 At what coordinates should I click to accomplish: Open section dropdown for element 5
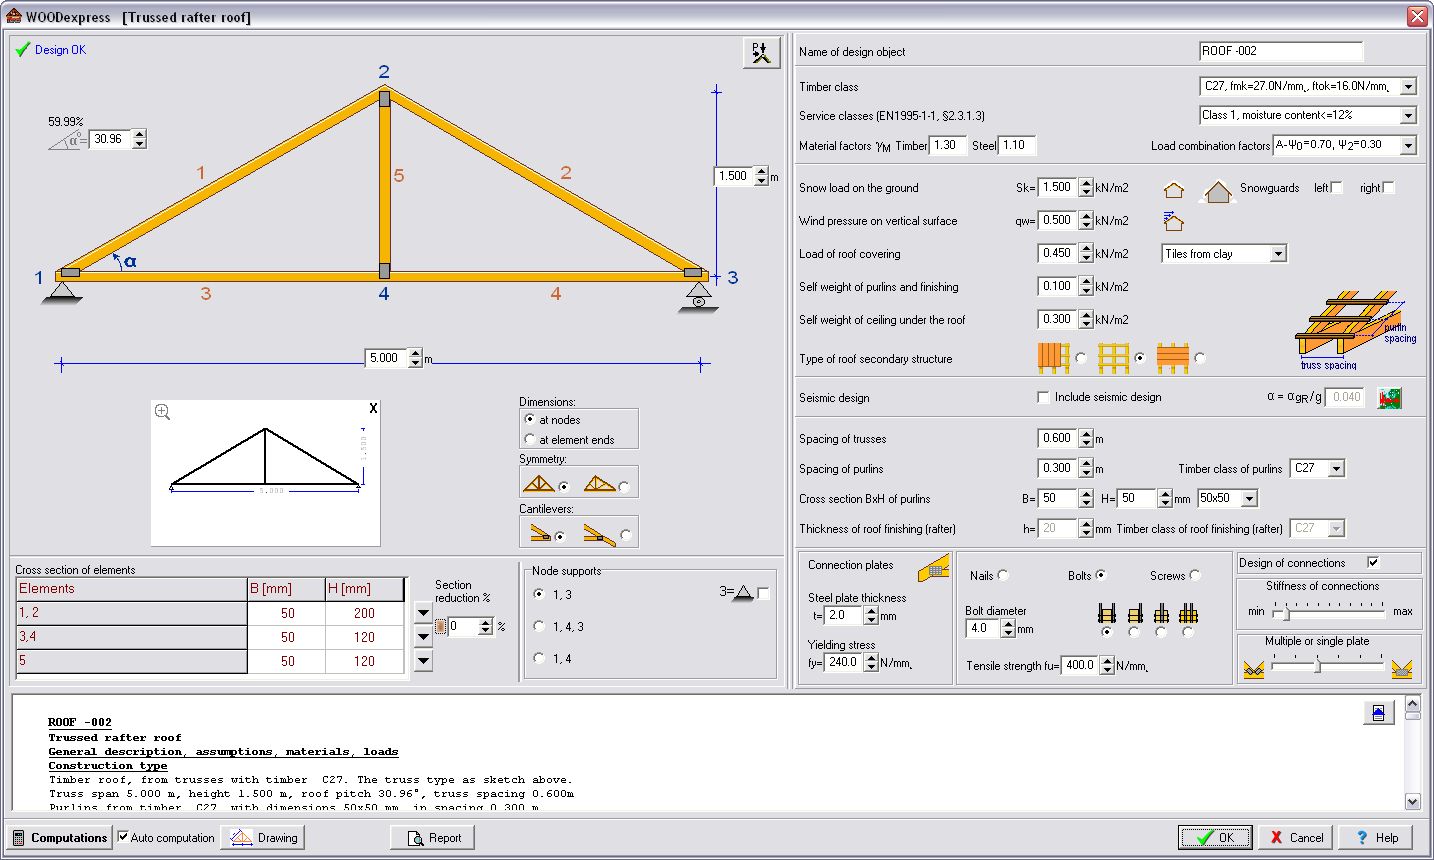(x=423, y=661)
